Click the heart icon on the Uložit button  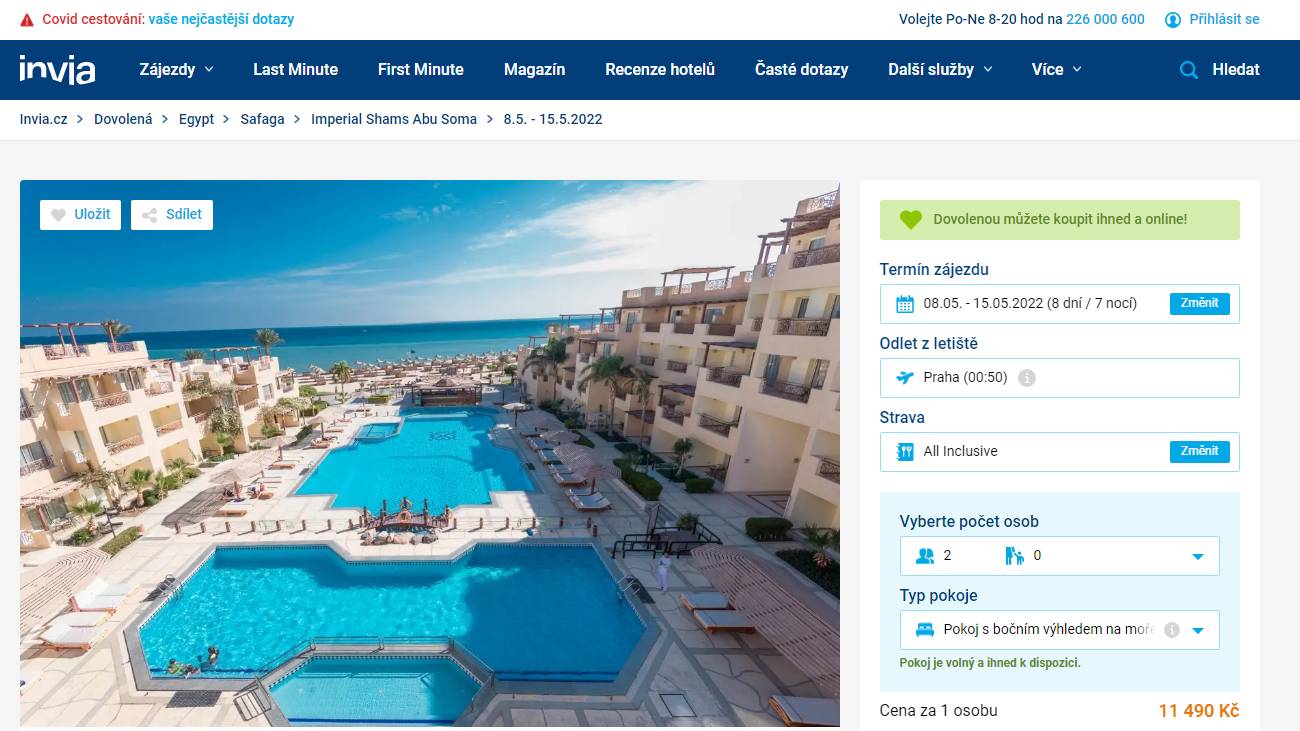(58, 215)
